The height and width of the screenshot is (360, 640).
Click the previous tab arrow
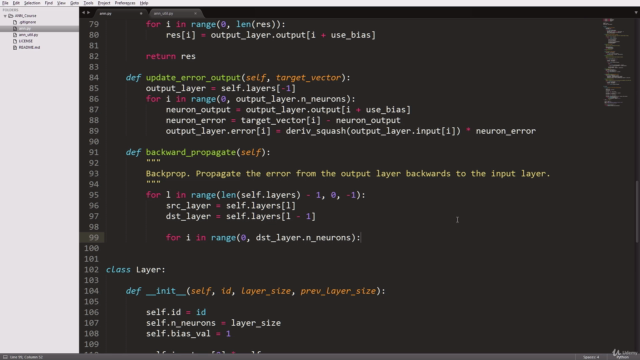pos(84,13)
